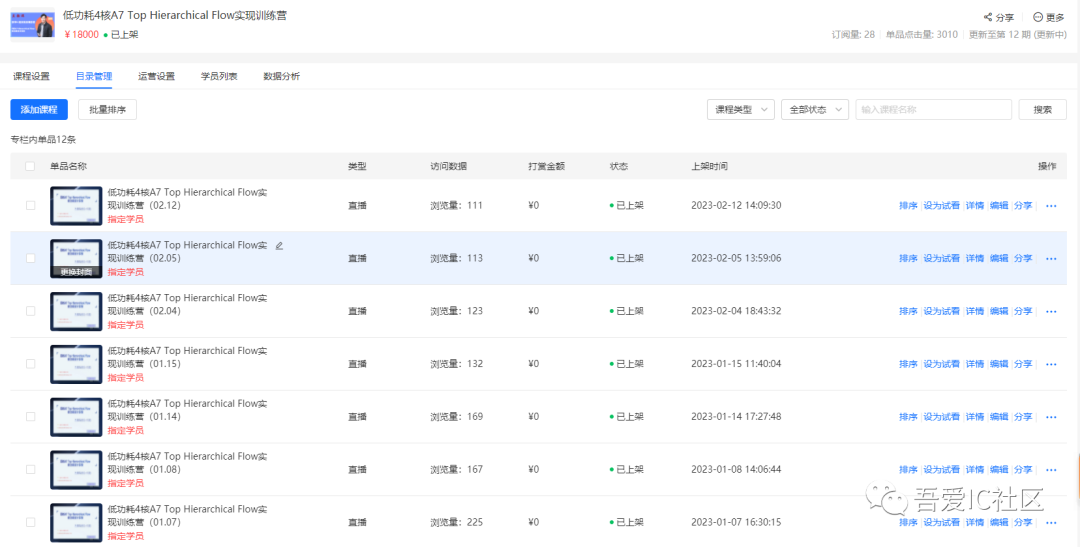Check the box for the (02.12) course row
1080x547 pixels.
[x=30, y=205]
